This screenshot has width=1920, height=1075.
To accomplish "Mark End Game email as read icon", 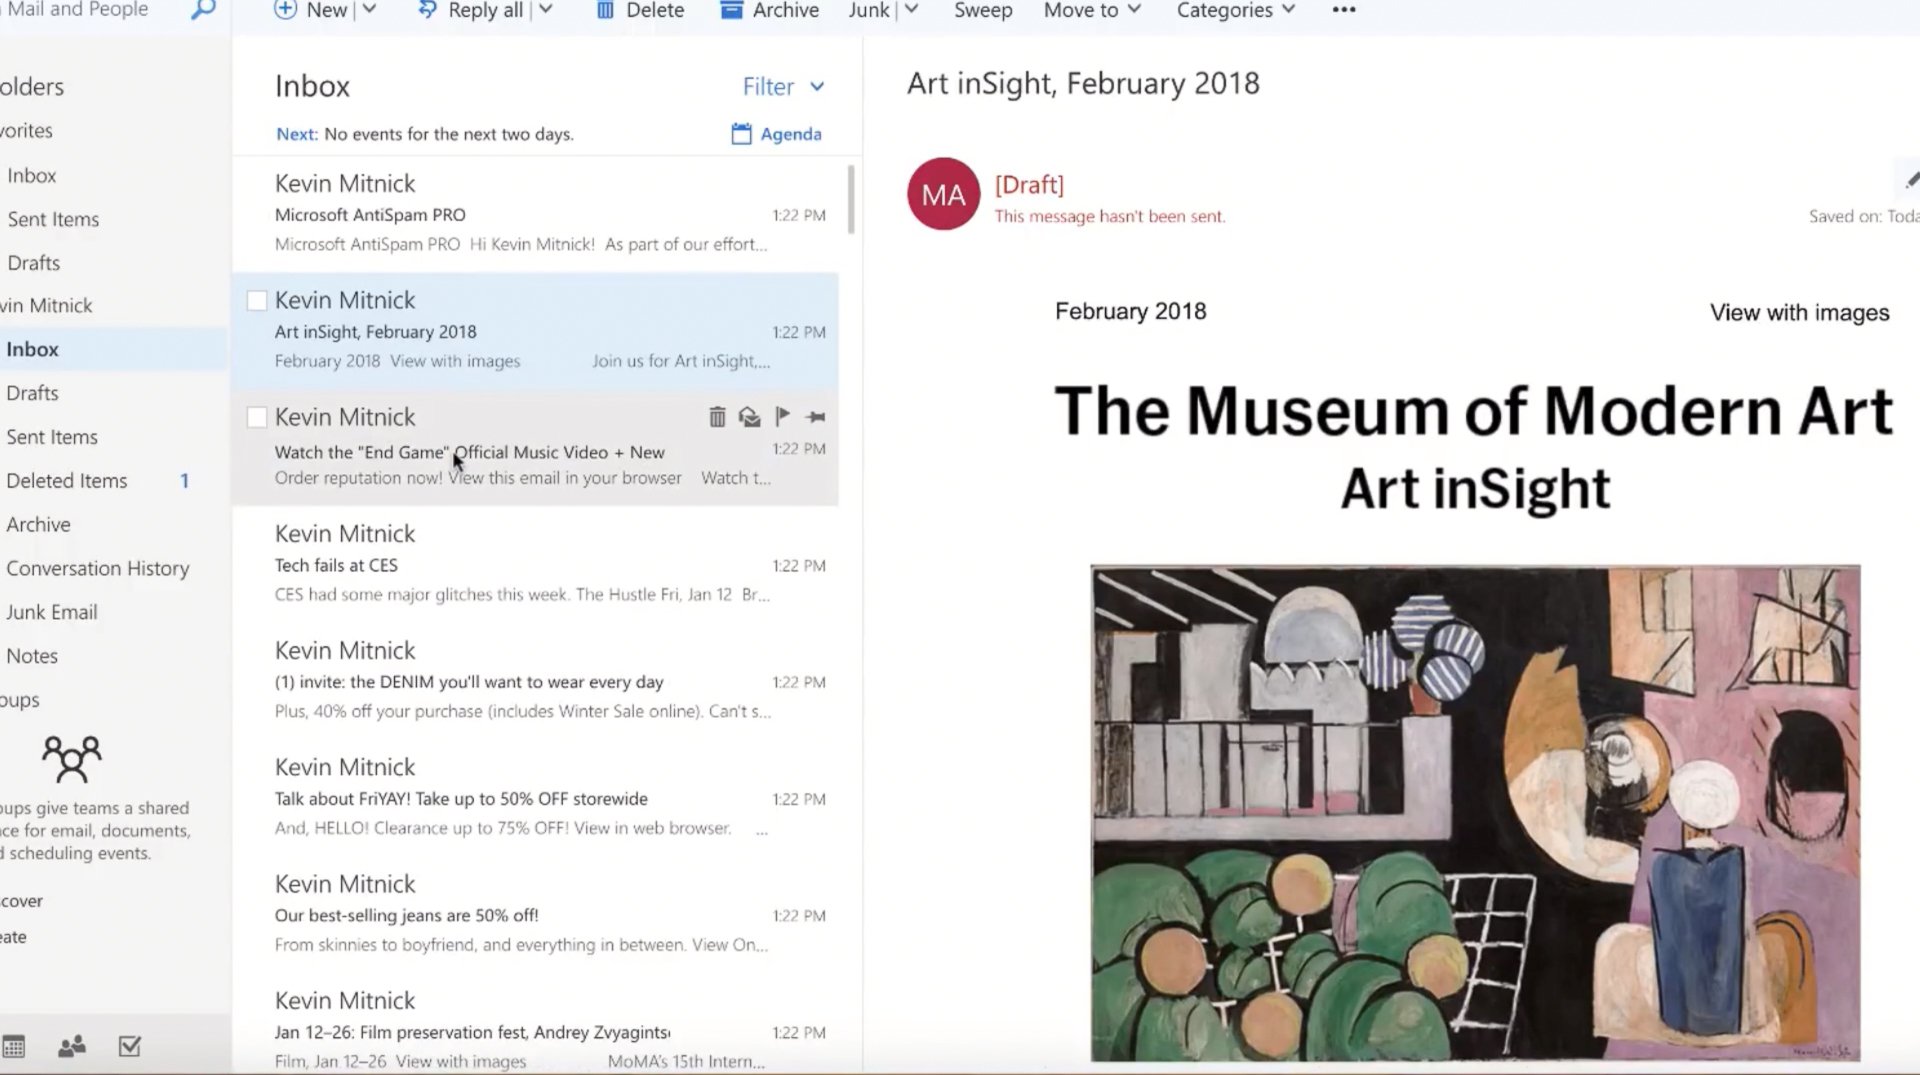I will point(749,417).
